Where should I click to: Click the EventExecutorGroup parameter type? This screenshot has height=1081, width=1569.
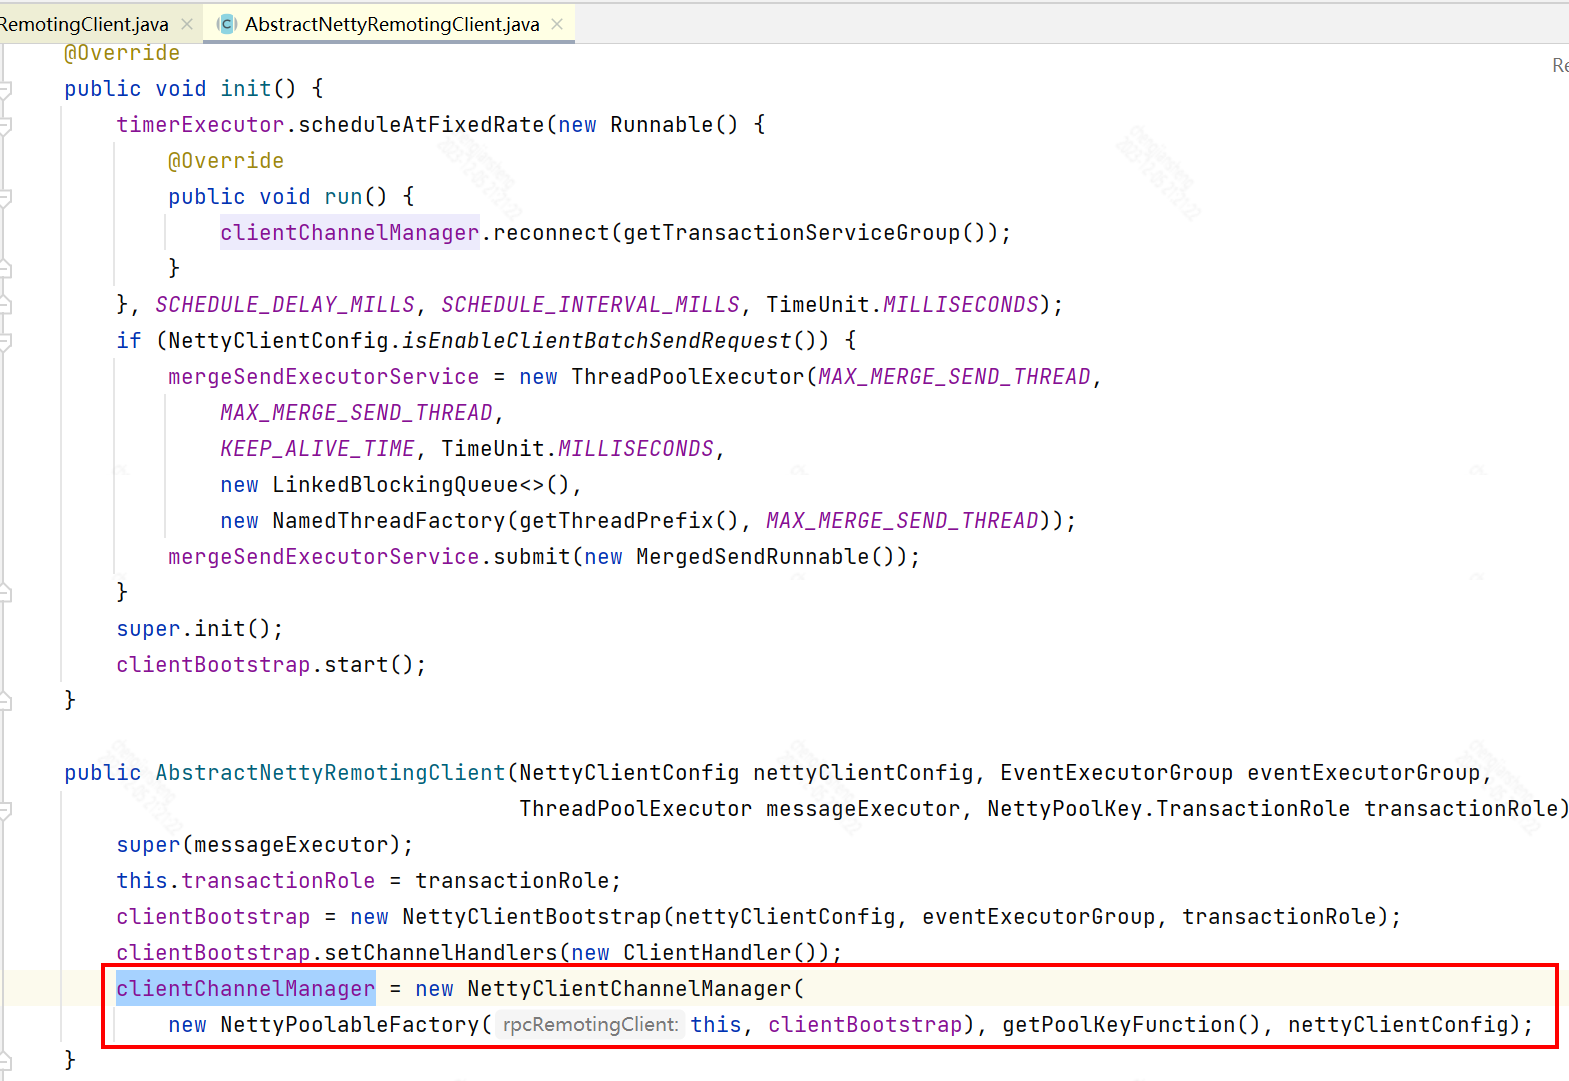click(x=1116, y=772)
